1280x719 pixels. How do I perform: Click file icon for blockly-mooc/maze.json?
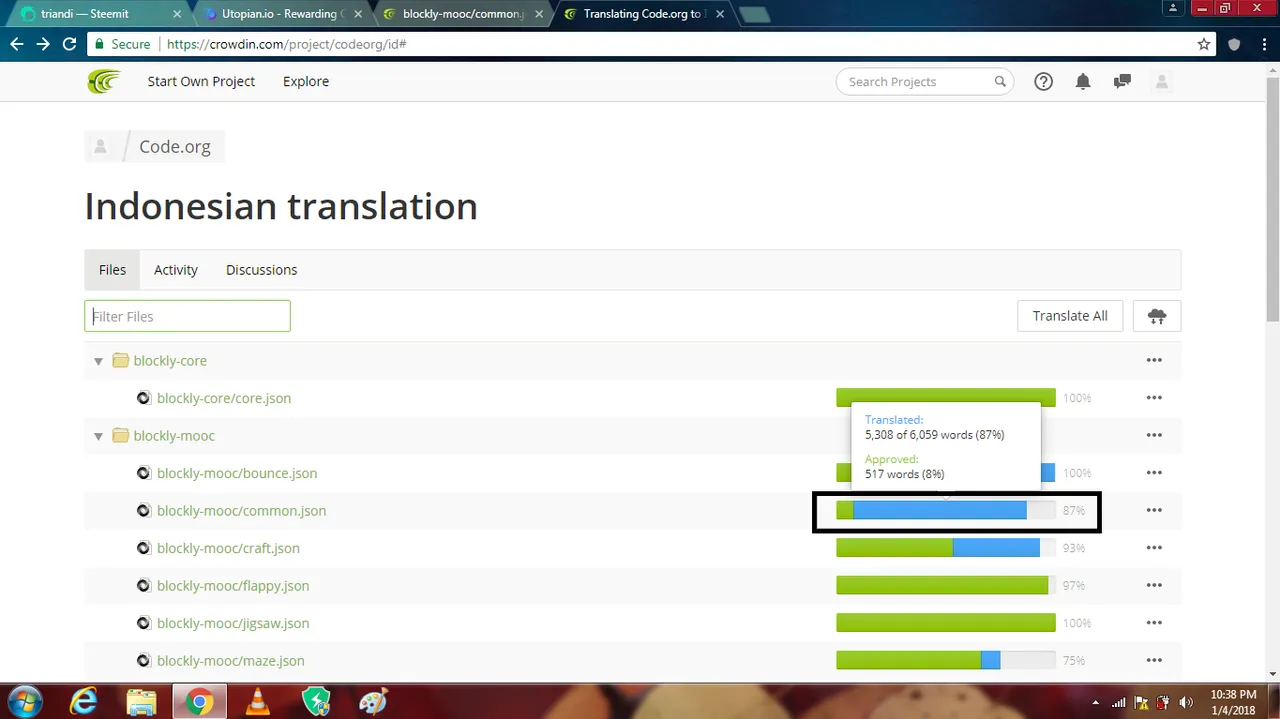click(143, 660)
